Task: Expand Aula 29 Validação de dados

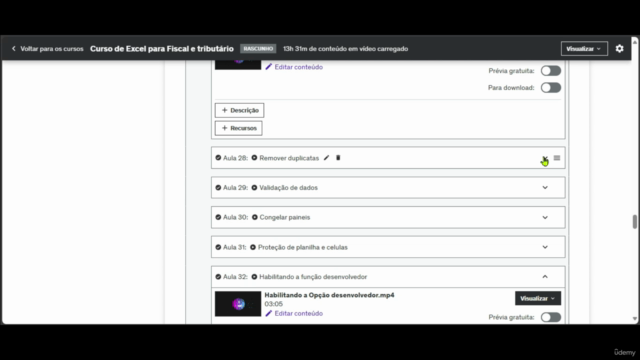Action: click(x=545, y=188)
